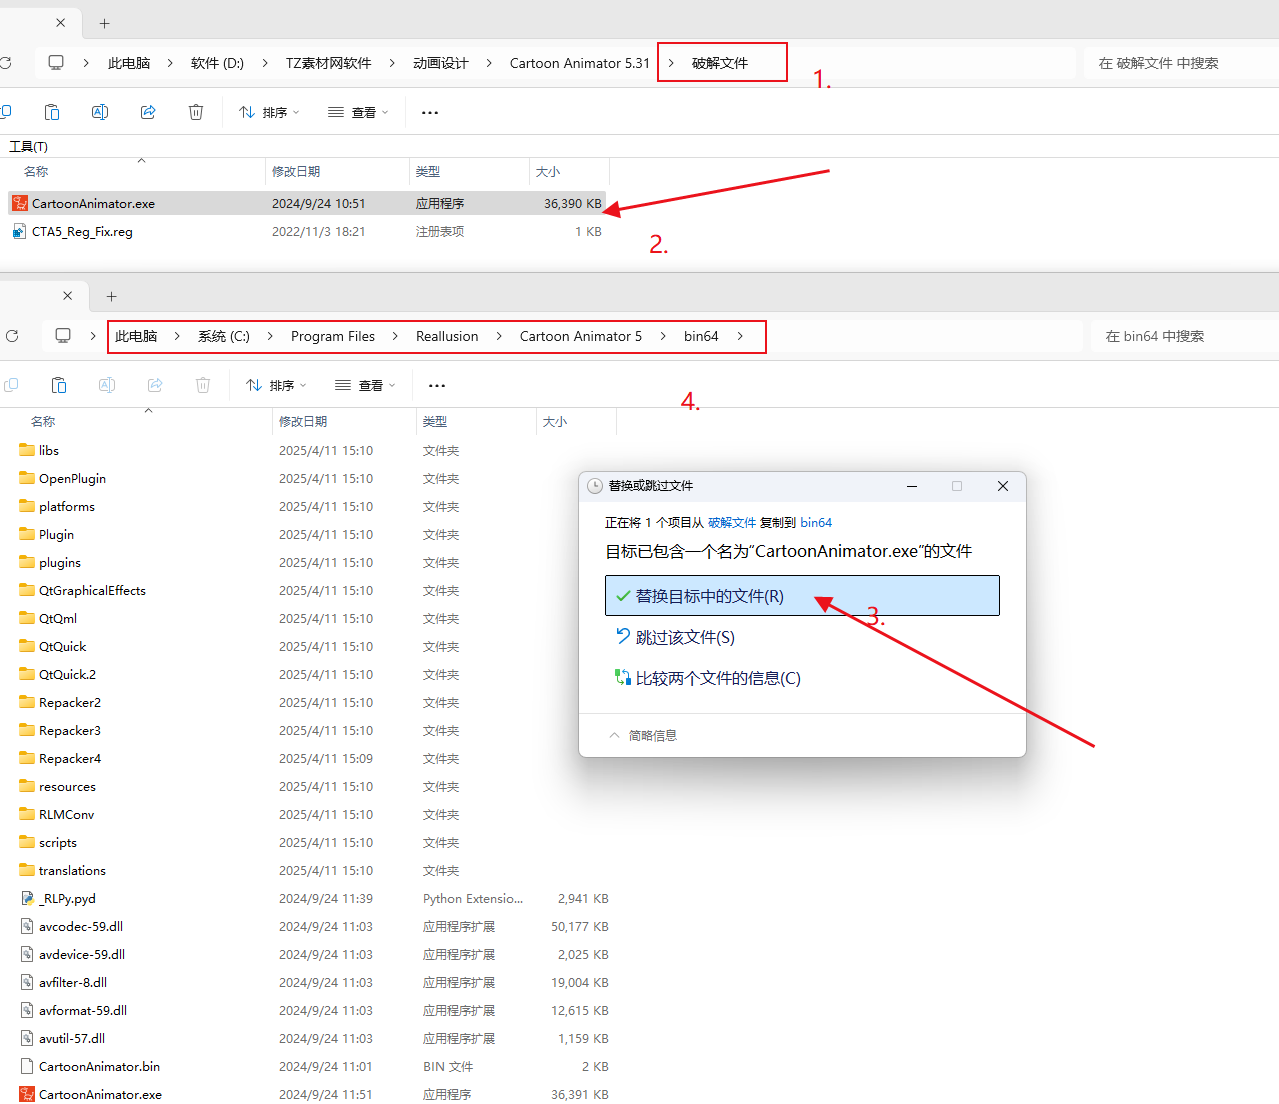Open the 排序 sort dropdown in the bin64 window
This screenshot has width=1279, height=1104.
[x=276, y=386]
